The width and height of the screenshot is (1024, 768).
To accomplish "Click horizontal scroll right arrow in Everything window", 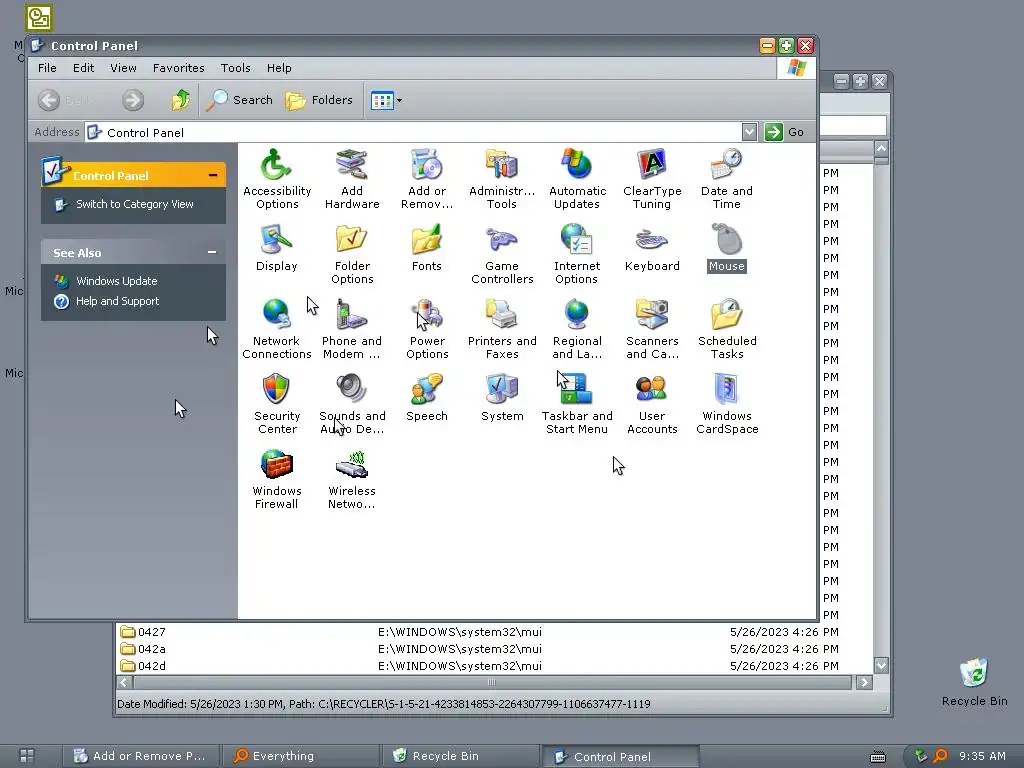I will pyautogui.click(x=864, y=682).
